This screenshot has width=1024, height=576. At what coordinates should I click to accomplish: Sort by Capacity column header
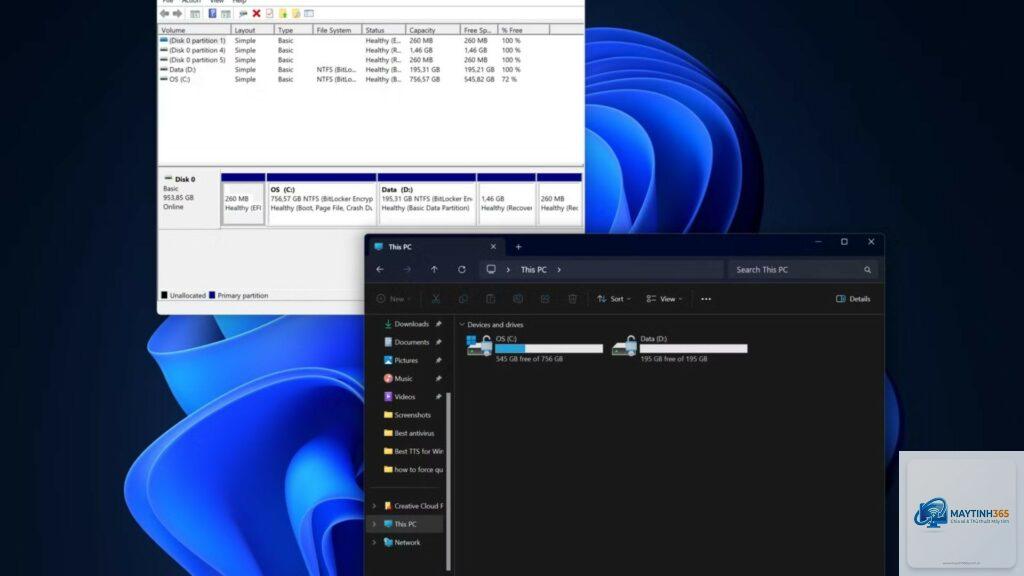[x=432, y=30]
